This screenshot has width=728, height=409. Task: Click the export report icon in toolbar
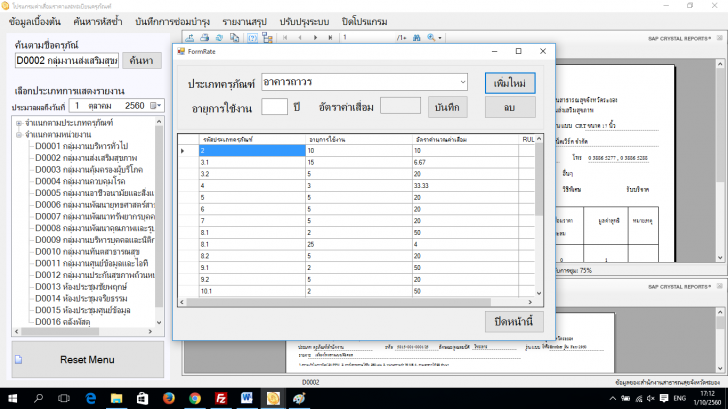click(189, 38)
